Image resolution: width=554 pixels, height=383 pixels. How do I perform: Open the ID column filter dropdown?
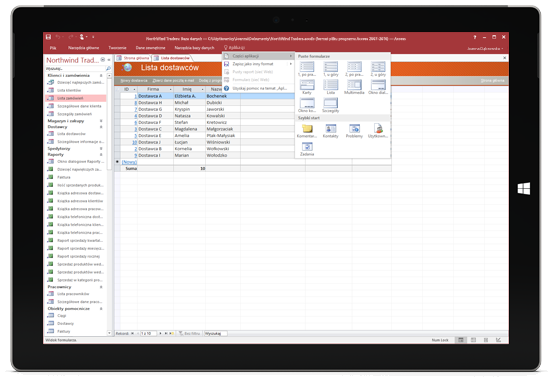pyautogui.click(x=135, y=89)
